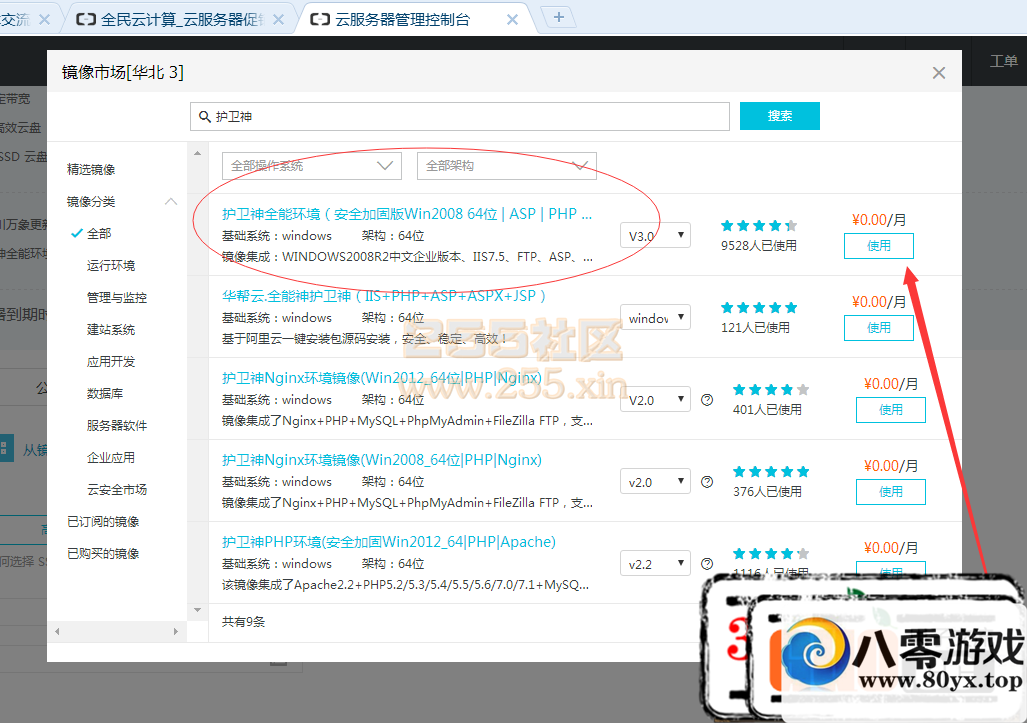1027x723 pixels.
Task: Select the 运行环境 category
Action: pyautogui.click(x=111, y=266)
